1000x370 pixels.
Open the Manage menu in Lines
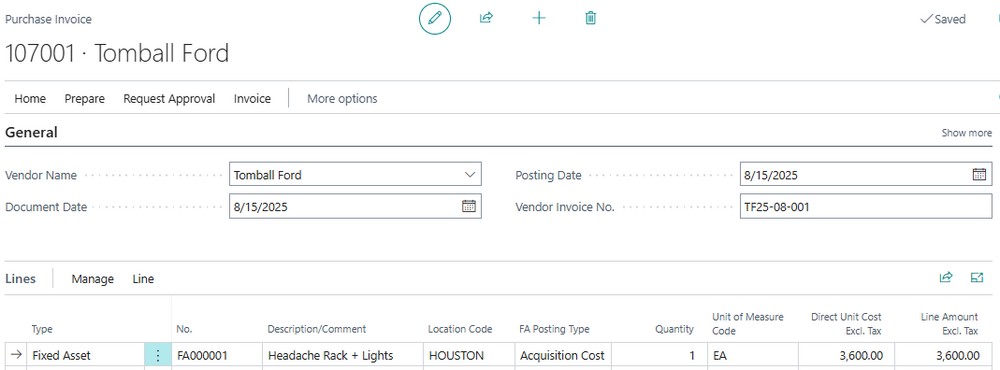[x=92, y=279]
